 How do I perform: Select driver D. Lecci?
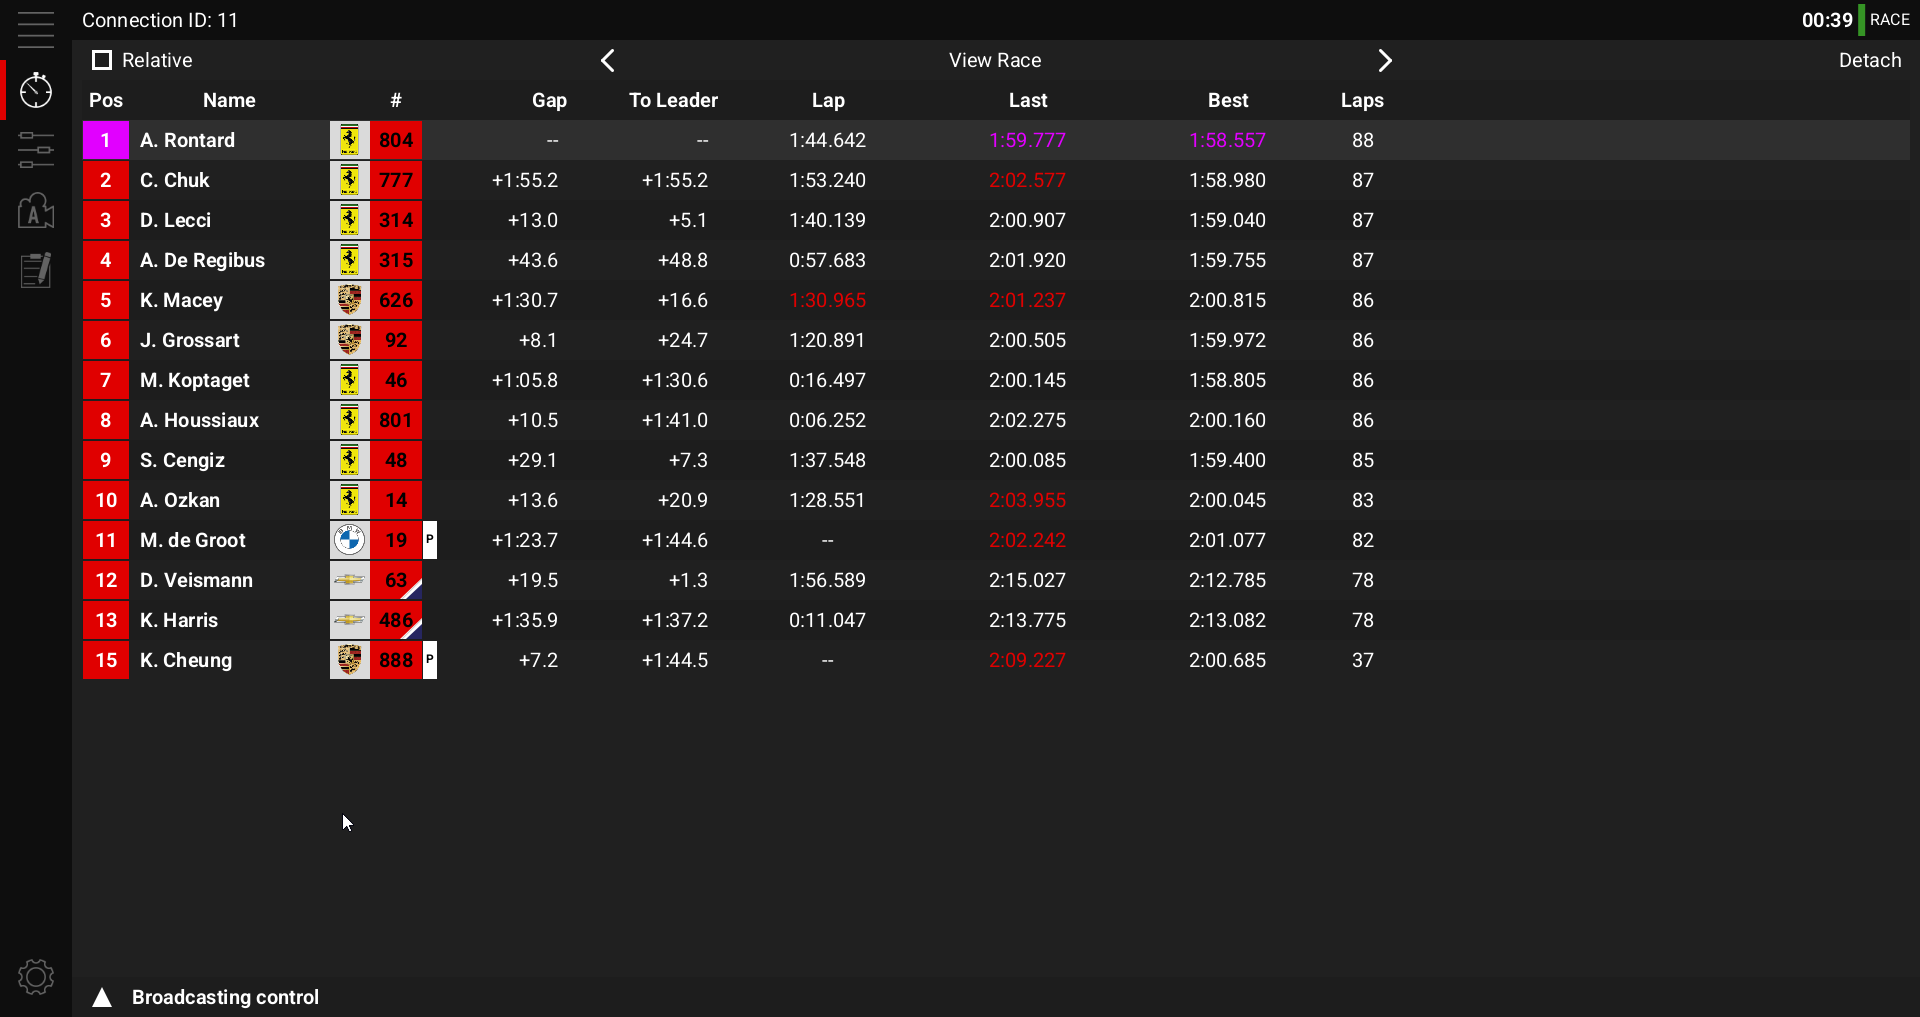click(175, 220)
